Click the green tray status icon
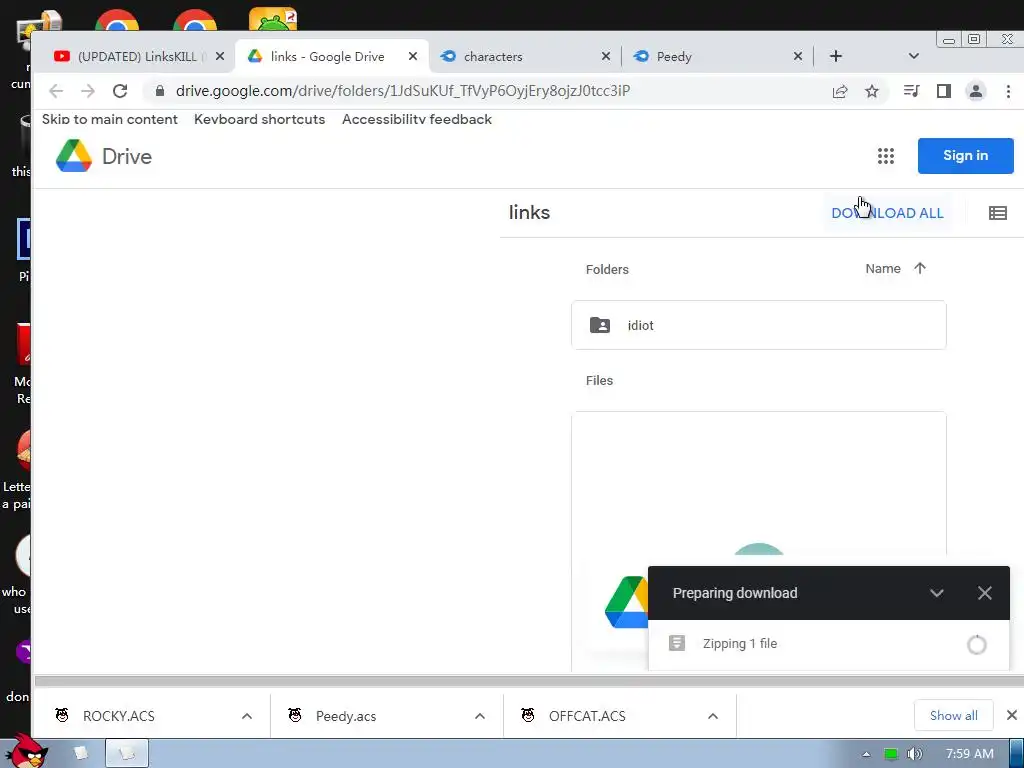 [890, 754]
